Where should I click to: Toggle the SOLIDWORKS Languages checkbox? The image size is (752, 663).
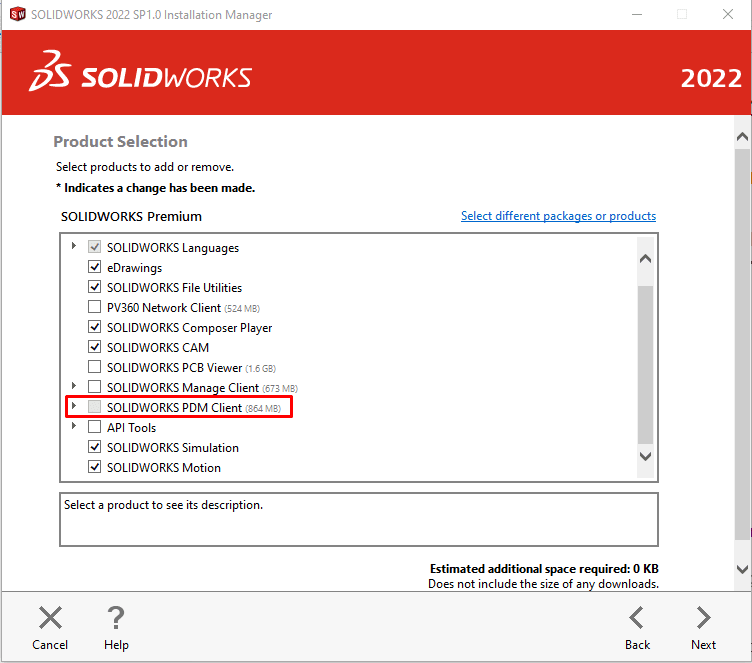94,247
